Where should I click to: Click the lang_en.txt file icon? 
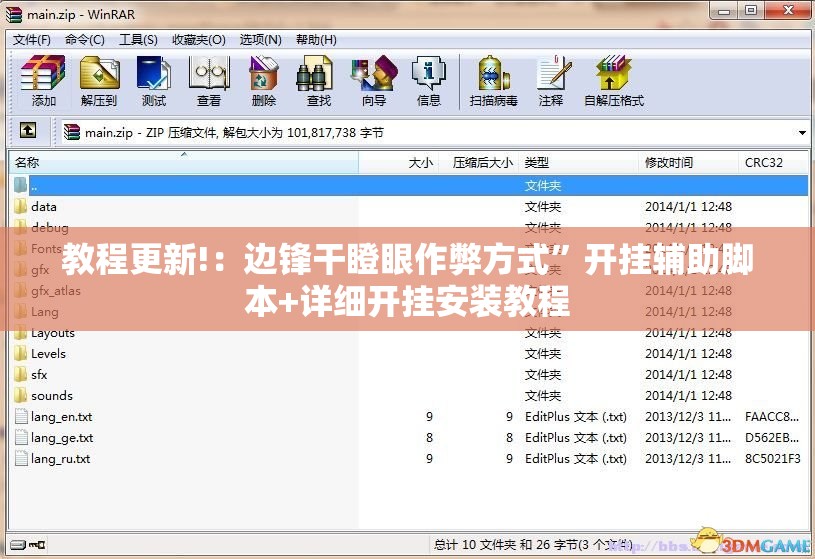click(x=21, y=417)
